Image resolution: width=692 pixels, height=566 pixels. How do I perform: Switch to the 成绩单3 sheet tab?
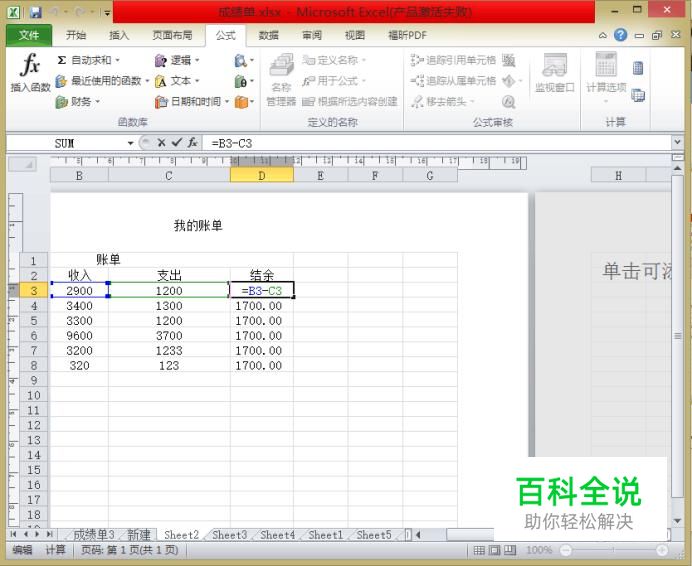[x=94, y=535]
